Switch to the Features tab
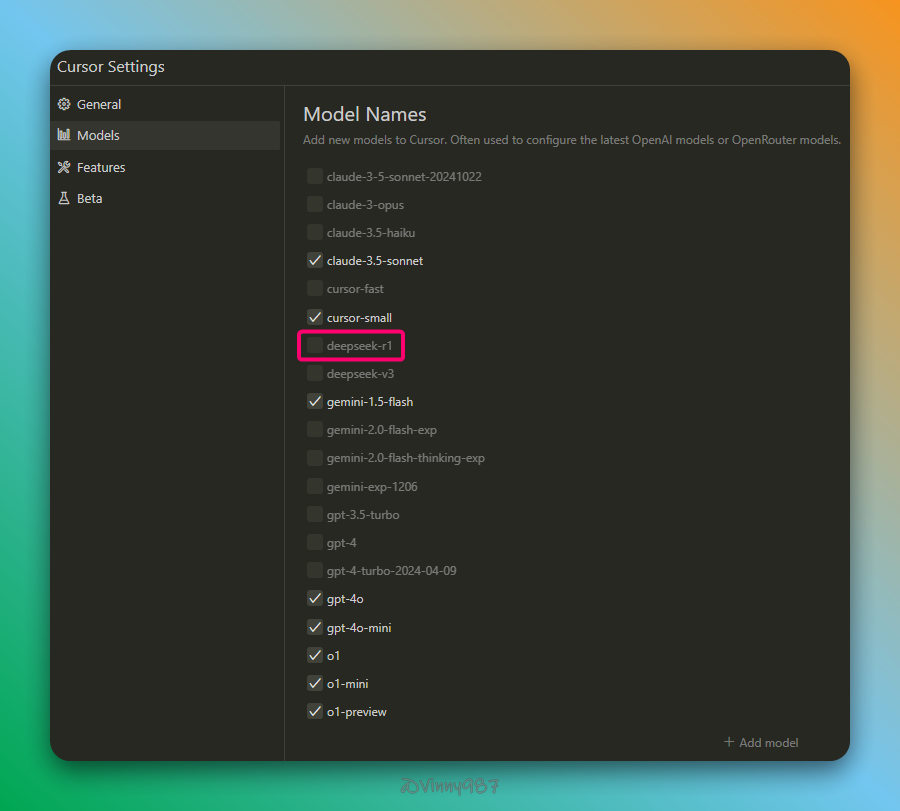The width and height of the screenshot is (900, 811). pos(101,167)
